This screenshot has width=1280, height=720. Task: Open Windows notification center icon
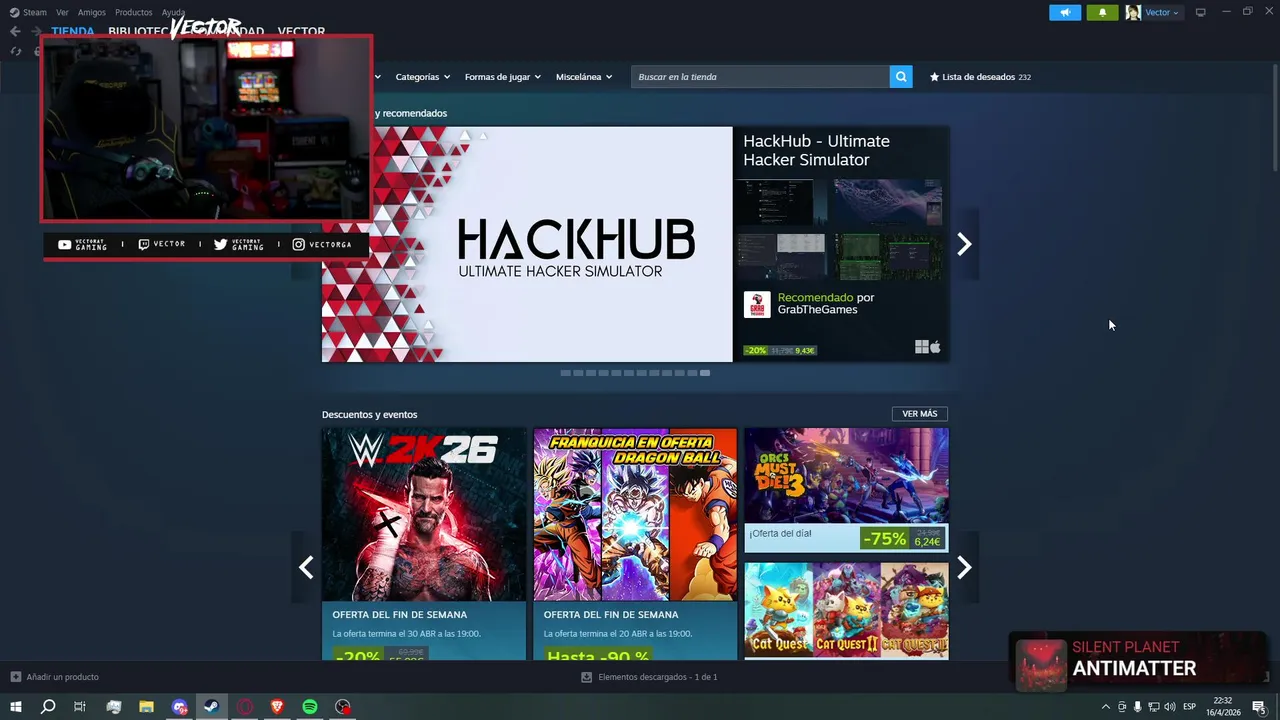point(1259,707)
